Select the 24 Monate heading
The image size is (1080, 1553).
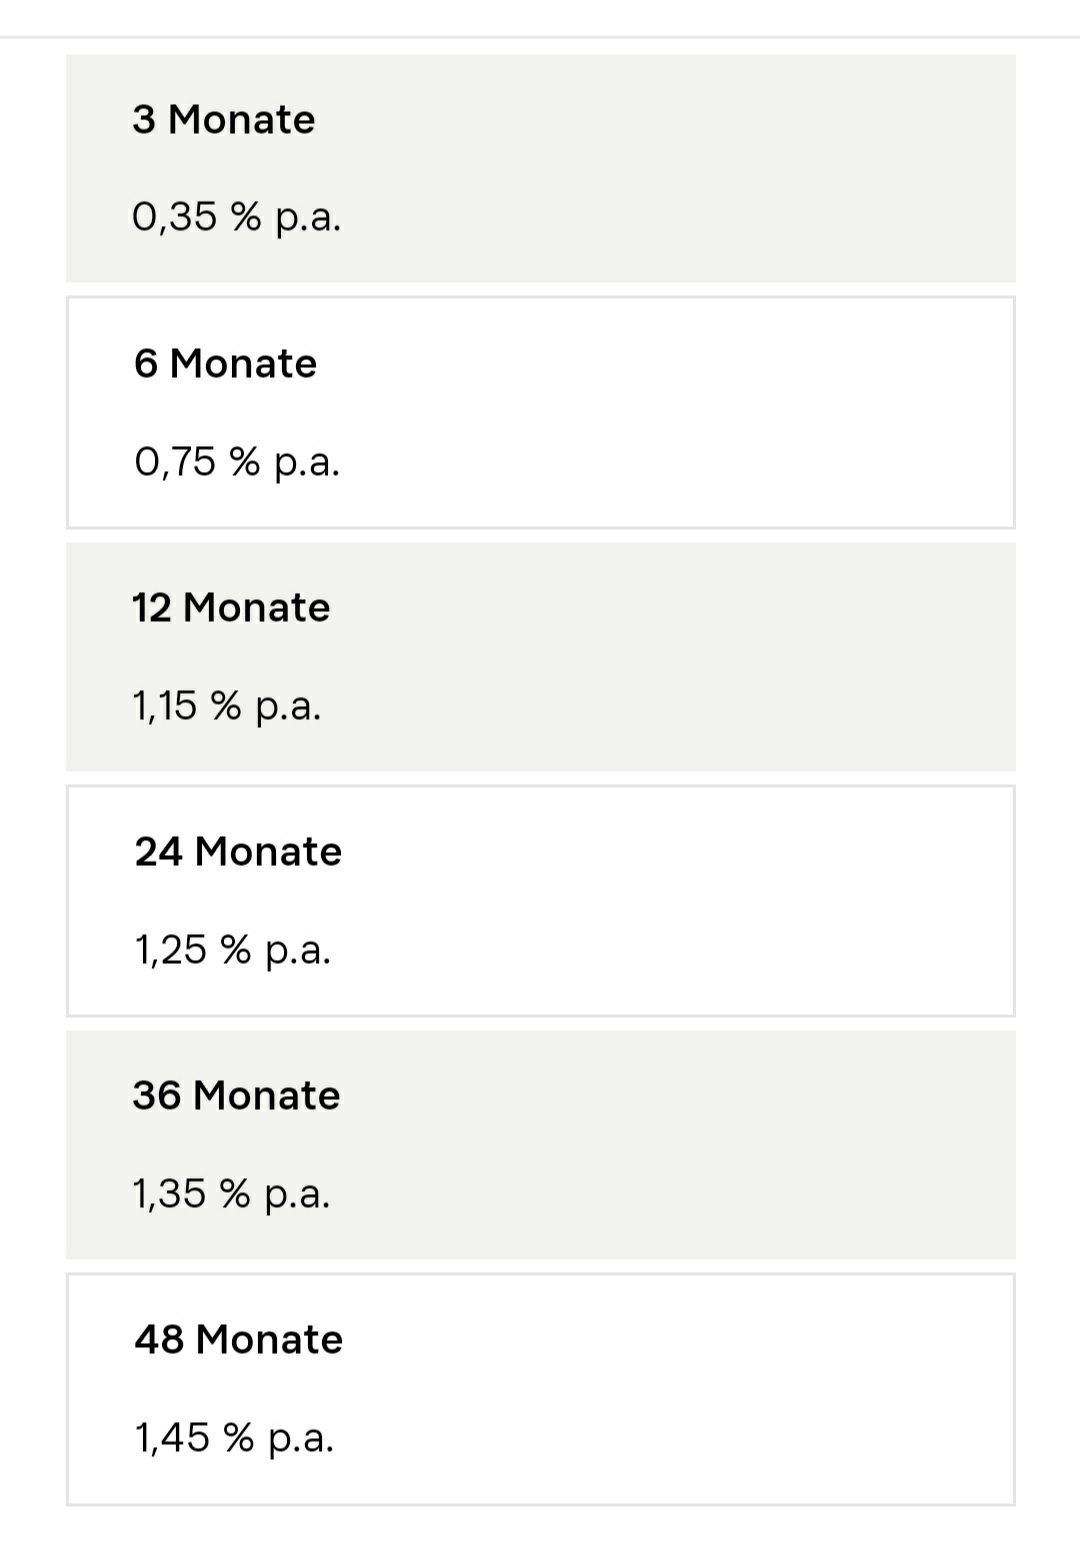[x=238, y=852]
